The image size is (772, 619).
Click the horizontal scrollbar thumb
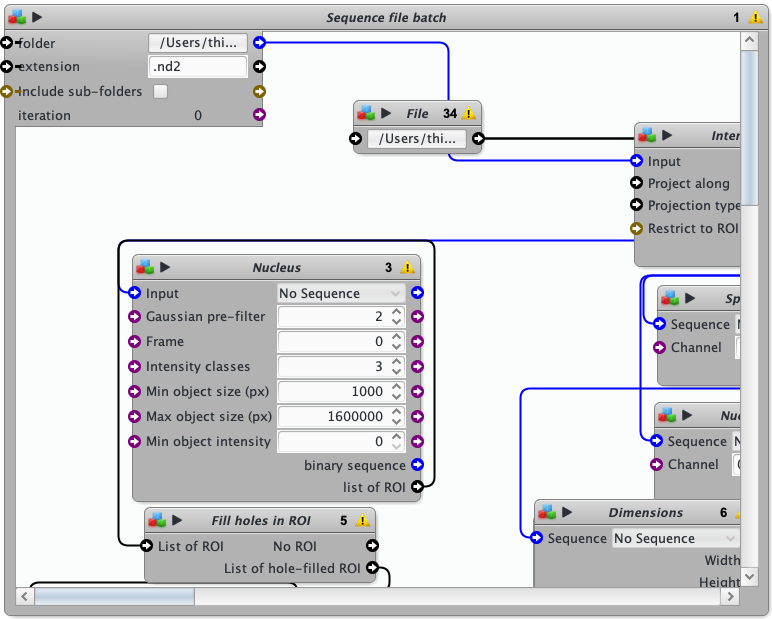(x=115, y=597)
